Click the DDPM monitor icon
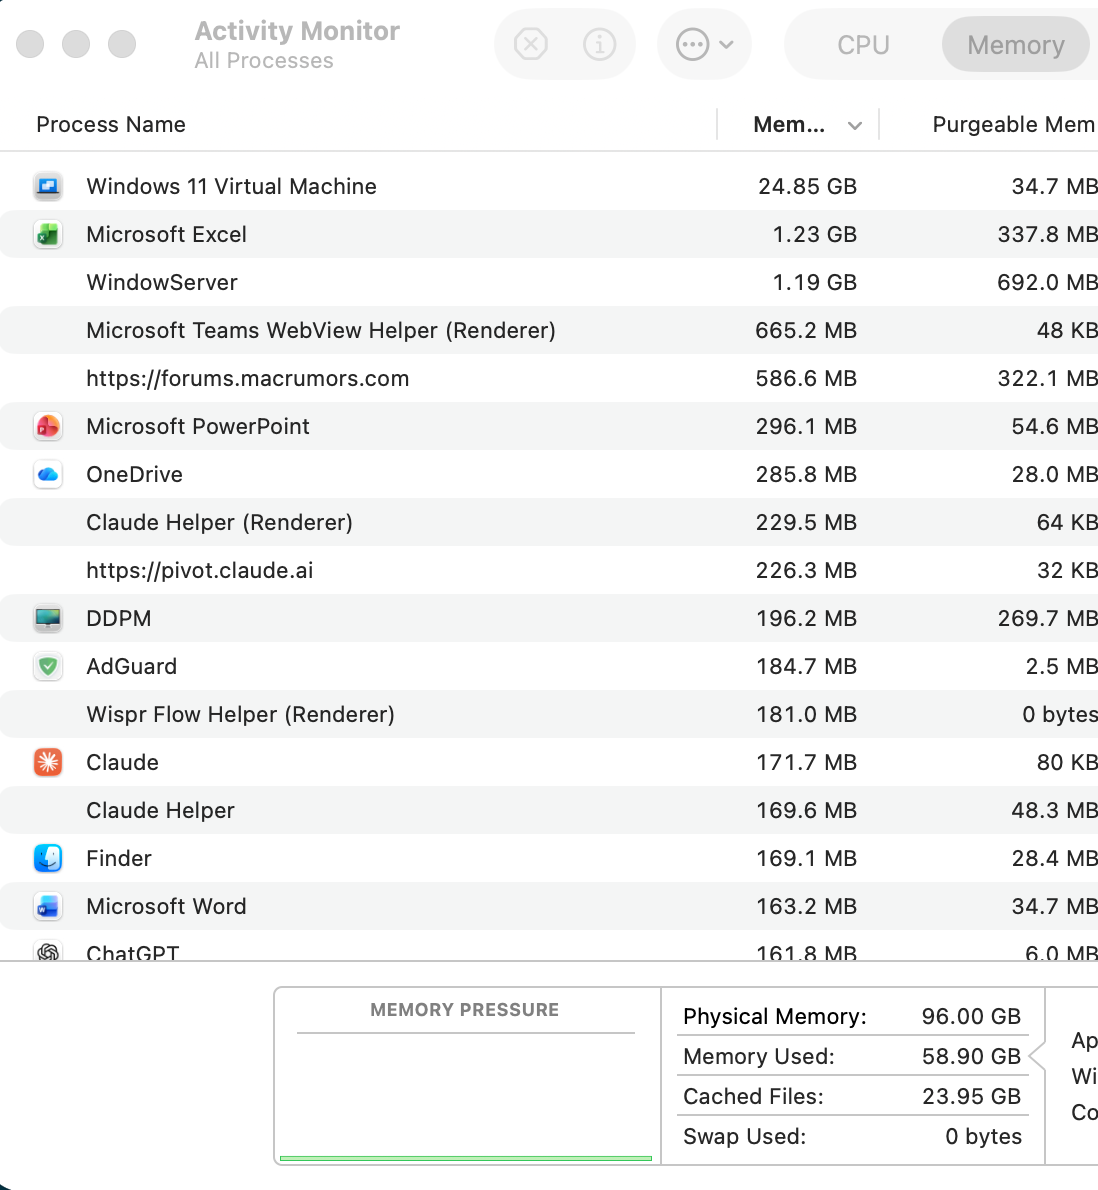This screenshot has height=1190, width=1098. coord(48,619)
